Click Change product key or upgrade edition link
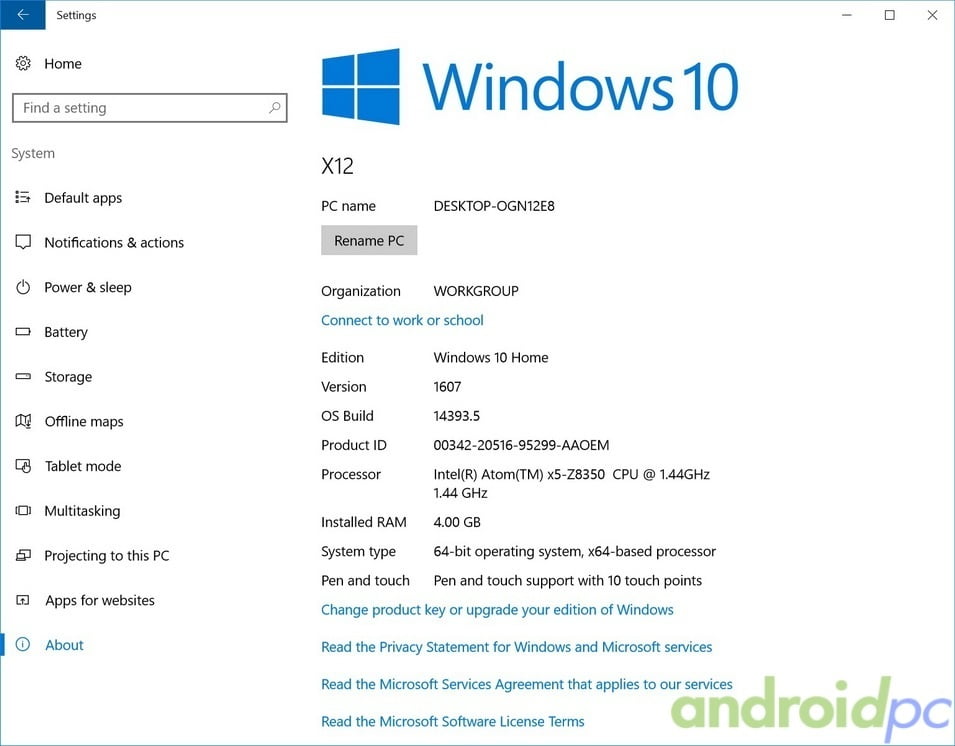Viewport: 955px width, 746px height. [497, 610]
